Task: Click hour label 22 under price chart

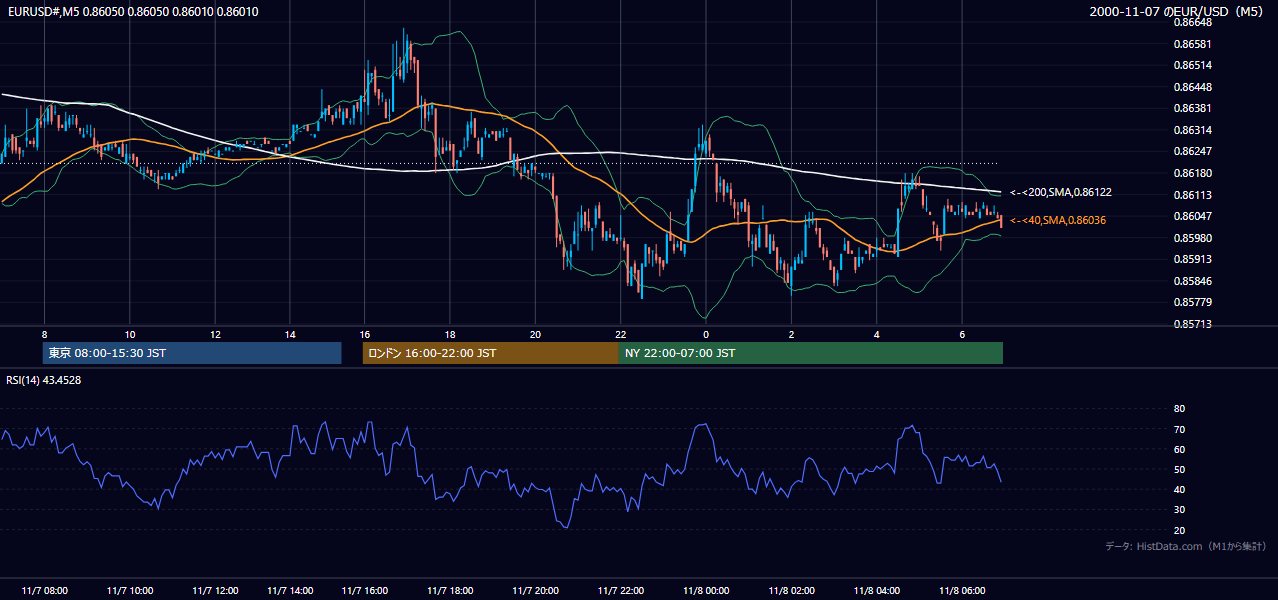Action: coord(621,334)
